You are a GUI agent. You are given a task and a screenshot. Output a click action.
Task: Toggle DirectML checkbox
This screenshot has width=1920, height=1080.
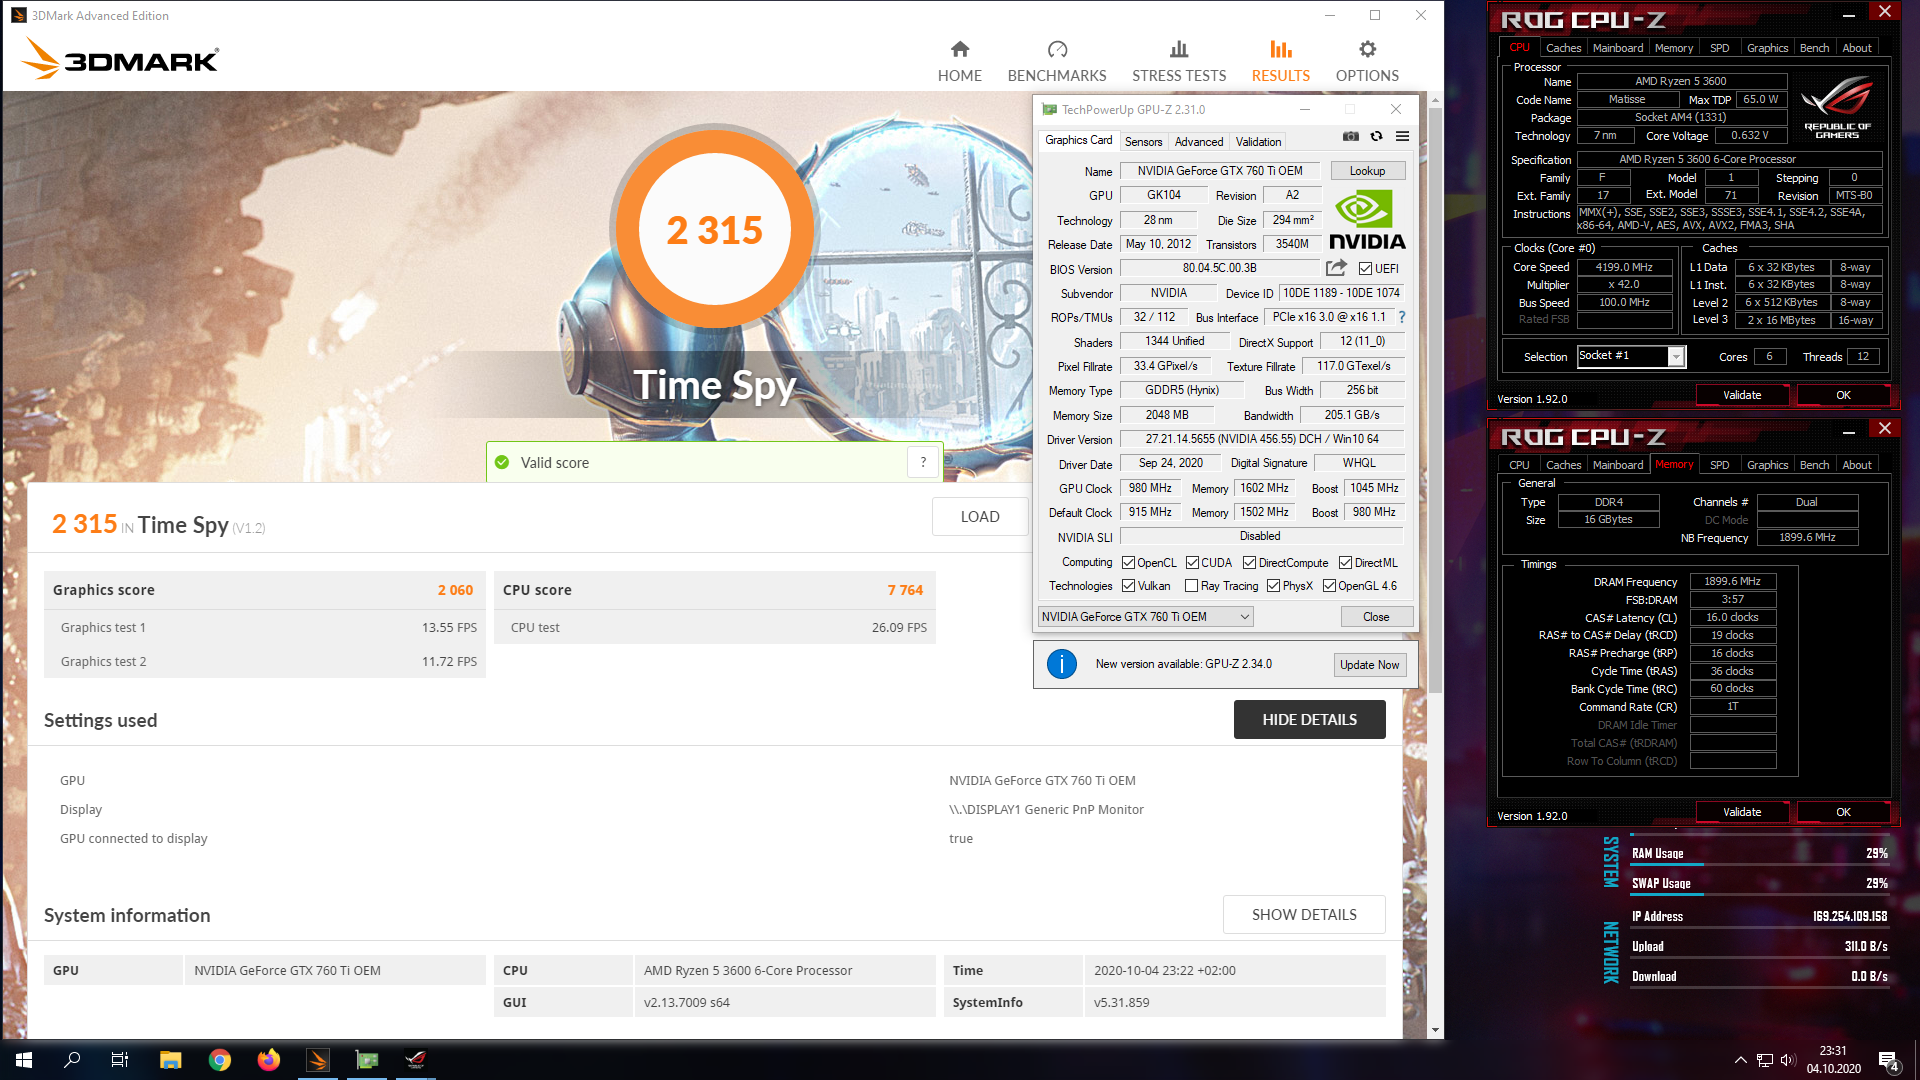tap(1345, 562)
